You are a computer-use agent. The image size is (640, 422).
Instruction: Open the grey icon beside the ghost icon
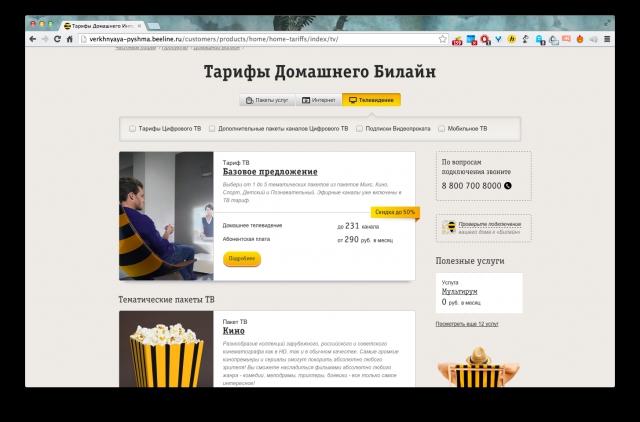tap(553, 40)
